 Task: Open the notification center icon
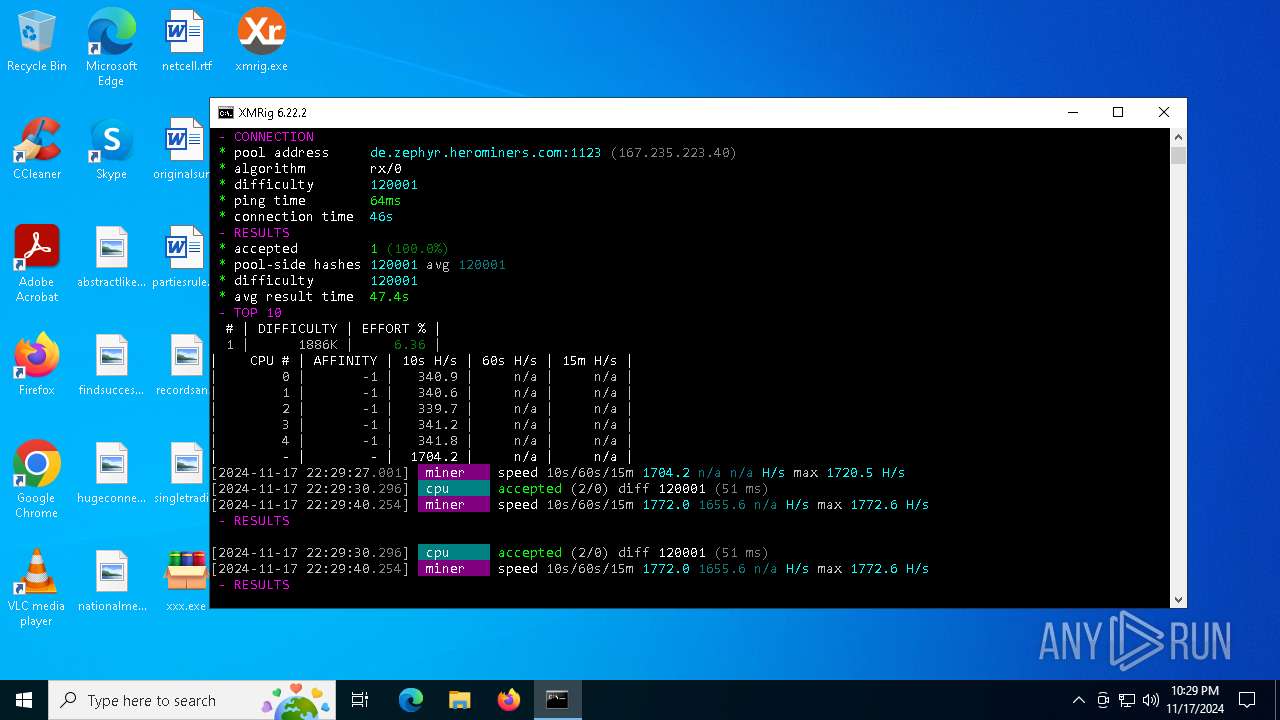[x=1247, y=700]
